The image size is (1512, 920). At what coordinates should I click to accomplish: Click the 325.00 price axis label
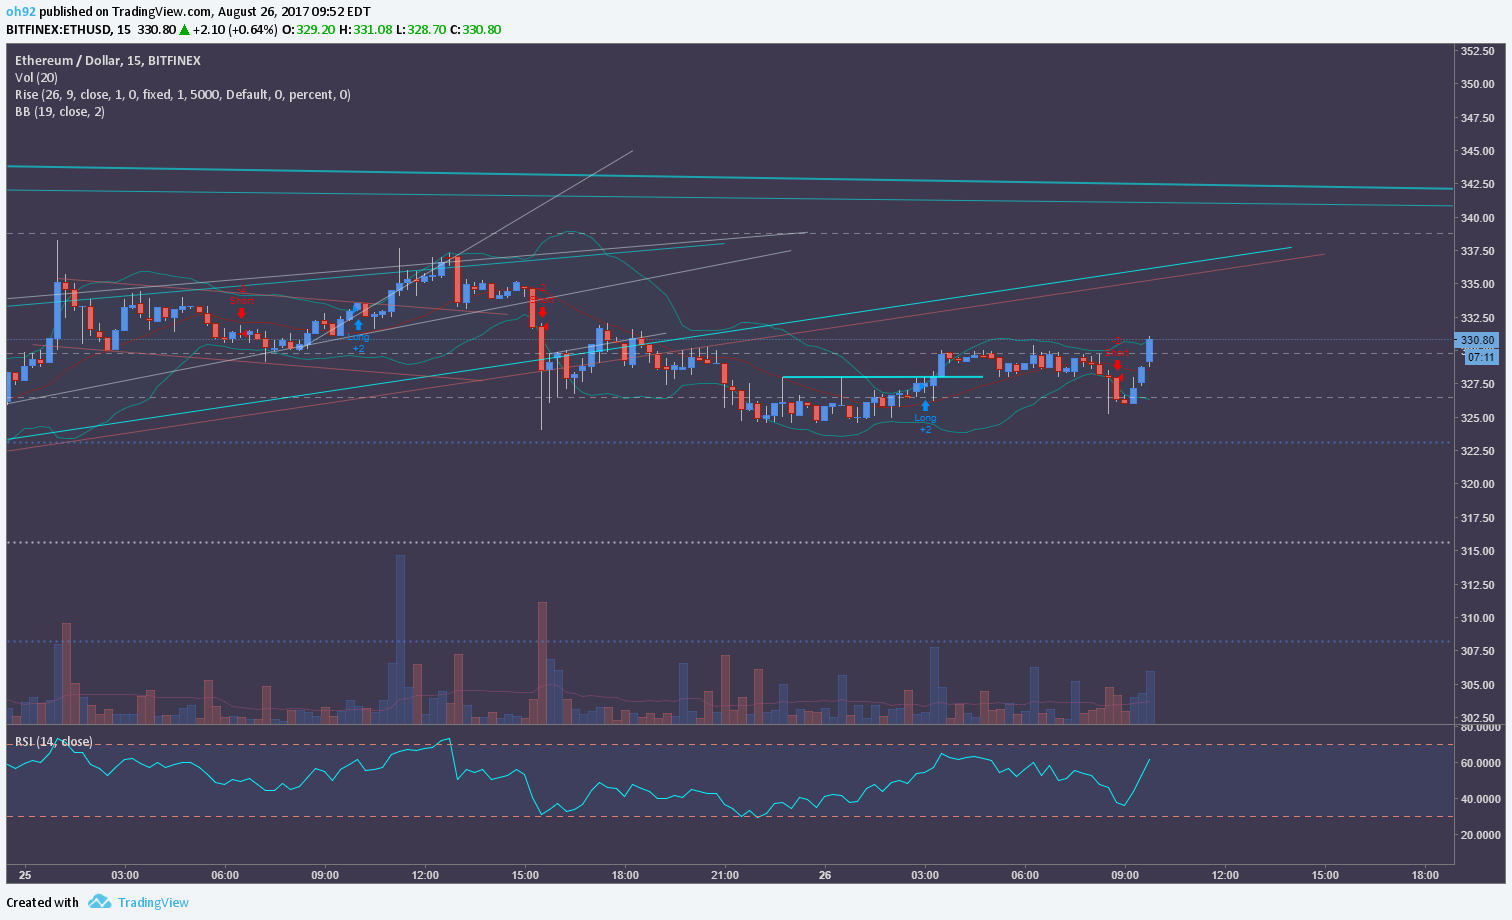tap(1477, 418)
